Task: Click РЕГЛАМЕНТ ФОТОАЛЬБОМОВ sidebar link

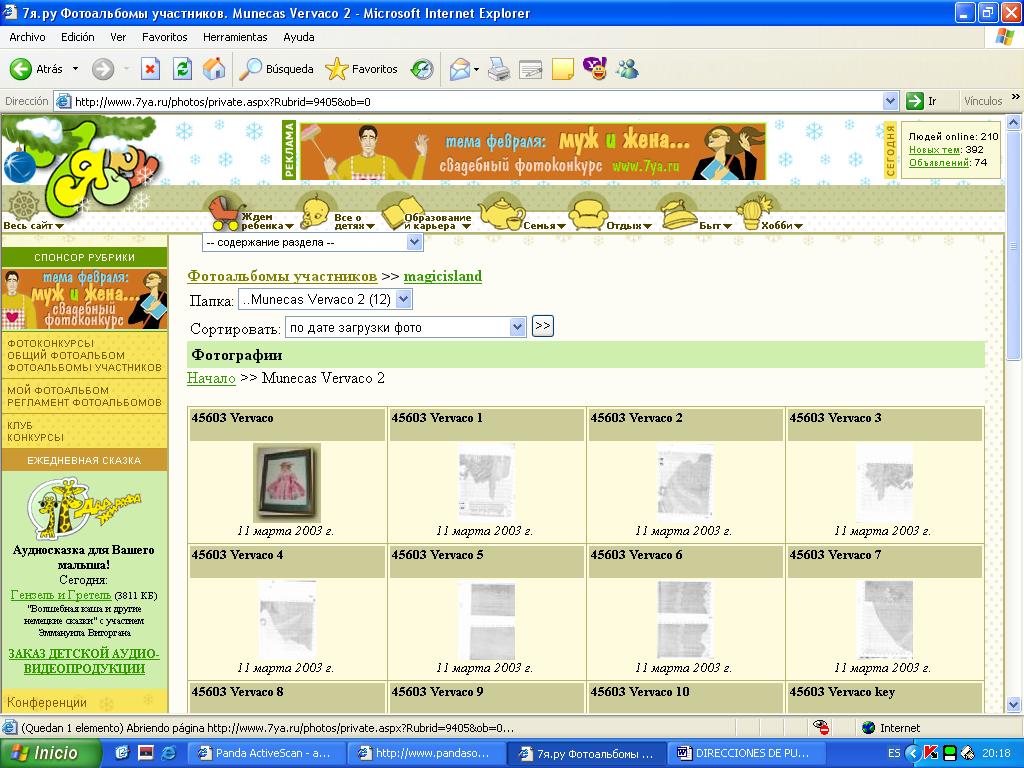Action: point(84,402)
